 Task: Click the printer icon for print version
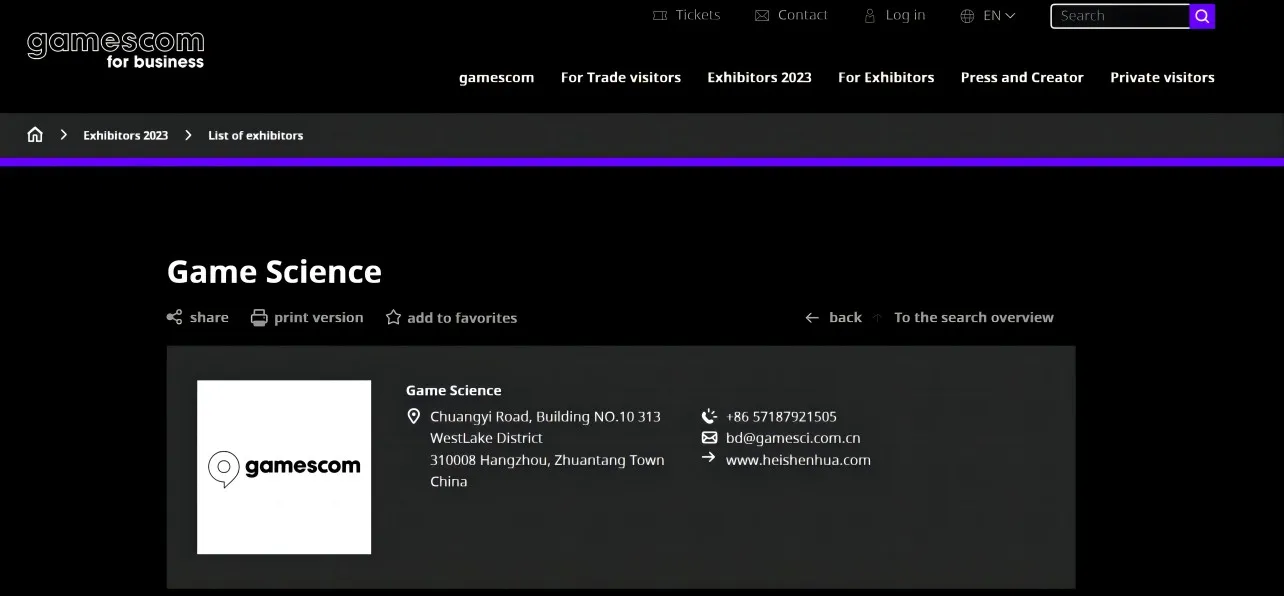tap(259, 317)
